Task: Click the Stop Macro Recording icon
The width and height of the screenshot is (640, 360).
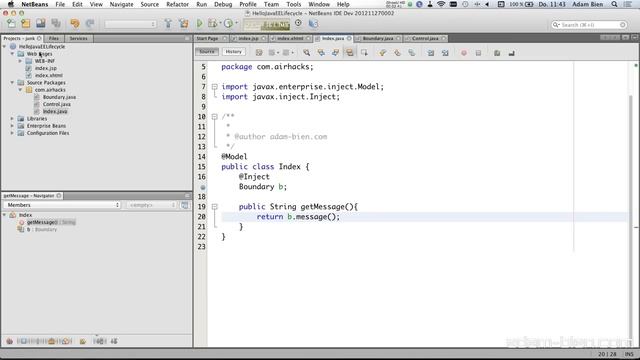Action: coord(478,53)
